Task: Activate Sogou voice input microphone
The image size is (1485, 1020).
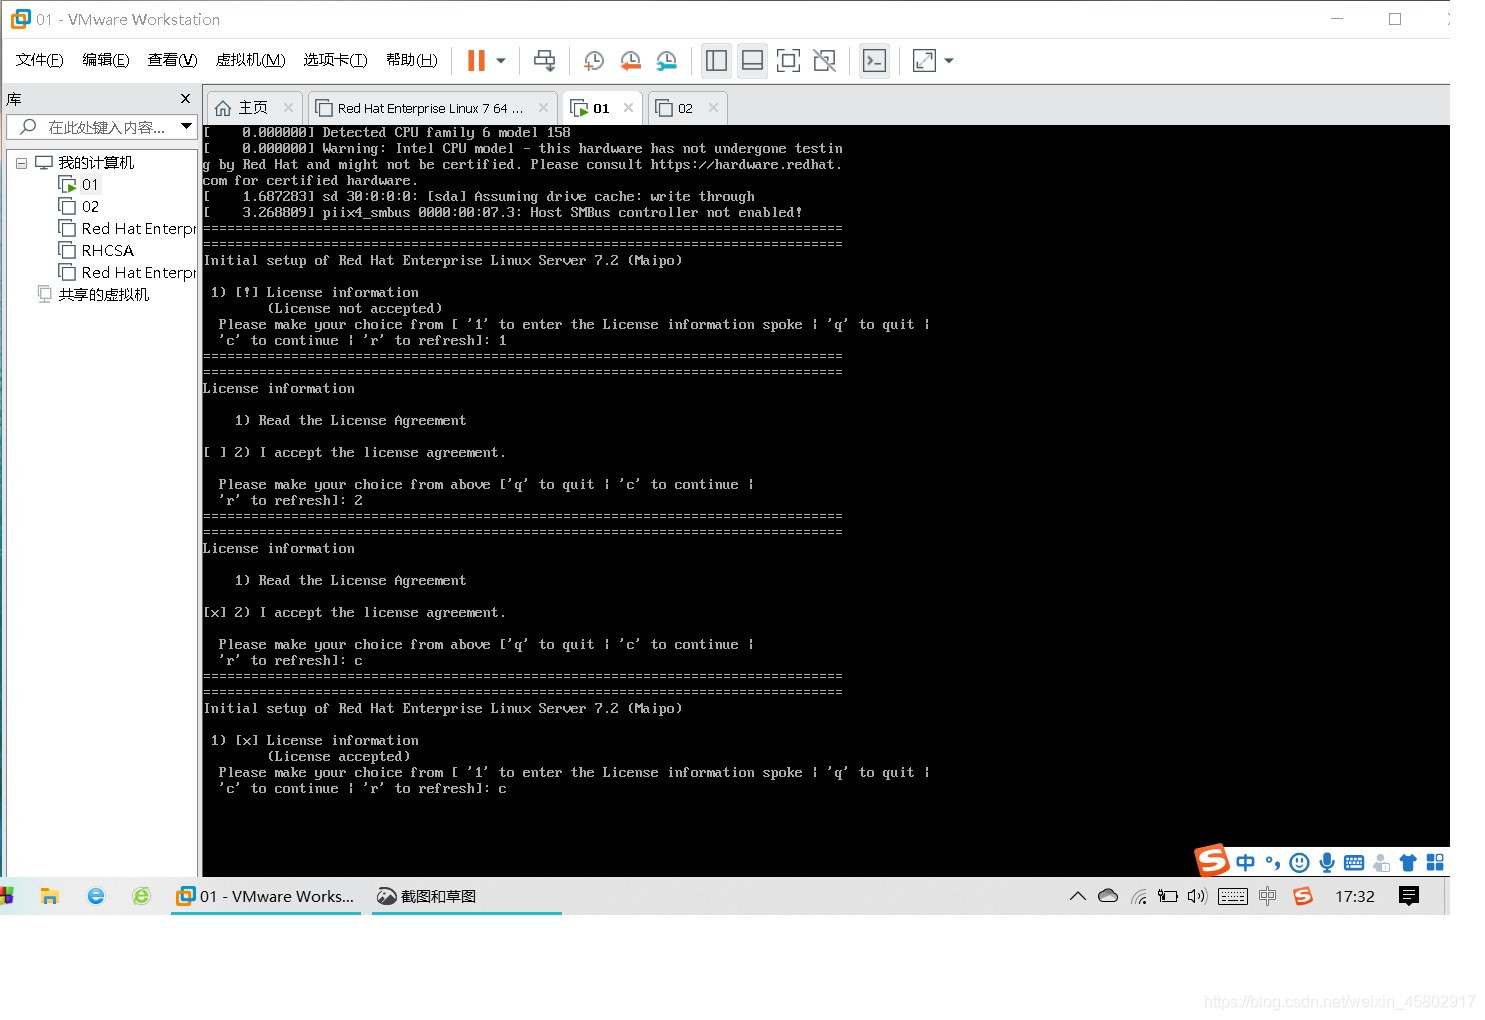Action: [1327, 862]
